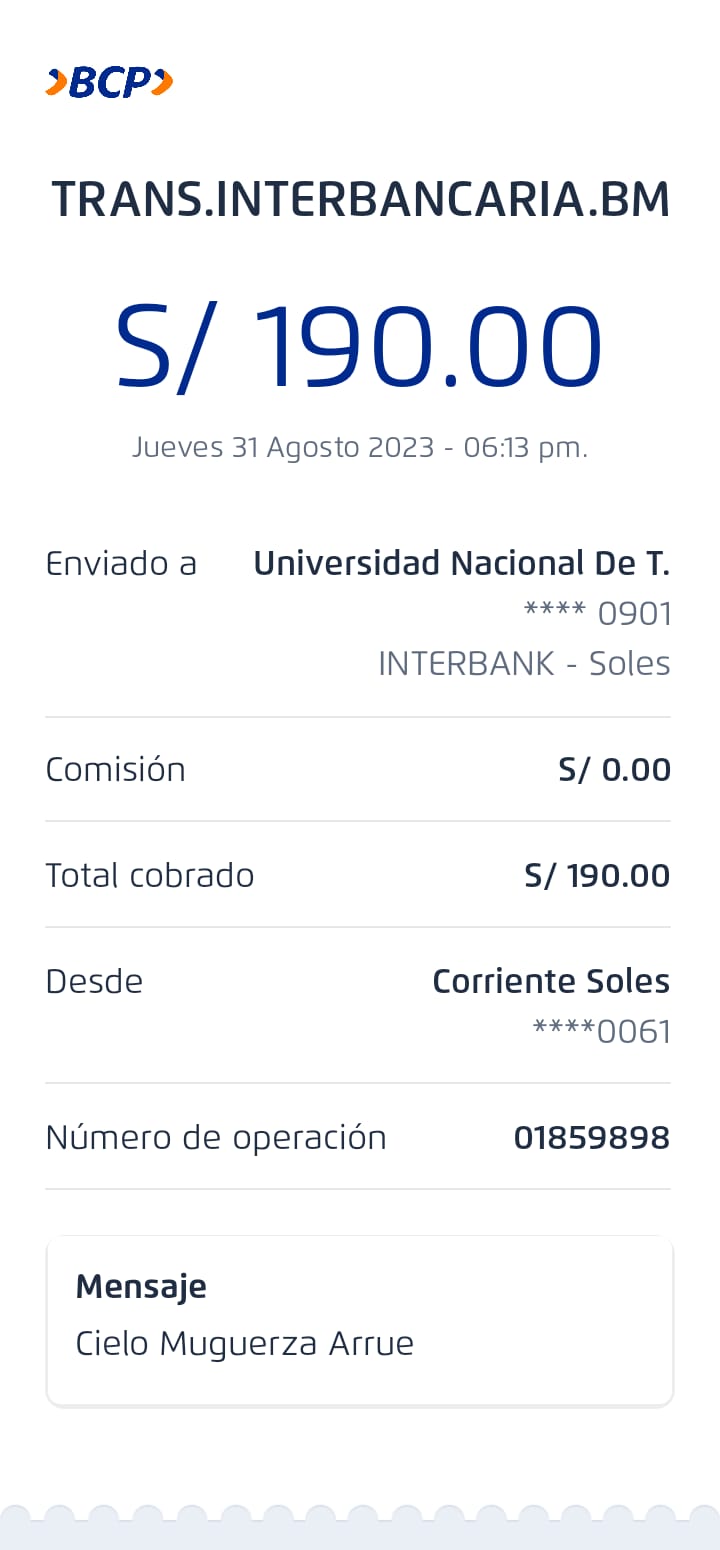This screenshot has width=720, height=1550.
Task: Click the Comisión label
Action: pyautogui.click(x=116, y=769)
